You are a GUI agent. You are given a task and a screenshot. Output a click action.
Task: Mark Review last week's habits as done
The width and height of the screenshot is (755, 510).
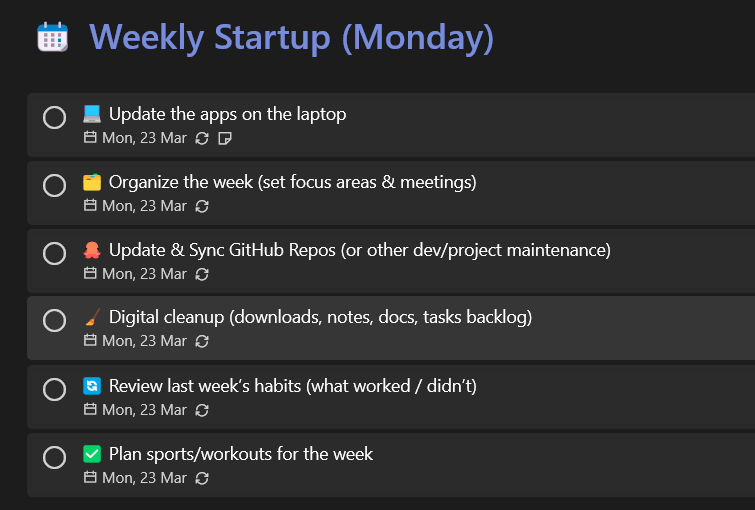[x=54, y=389]
